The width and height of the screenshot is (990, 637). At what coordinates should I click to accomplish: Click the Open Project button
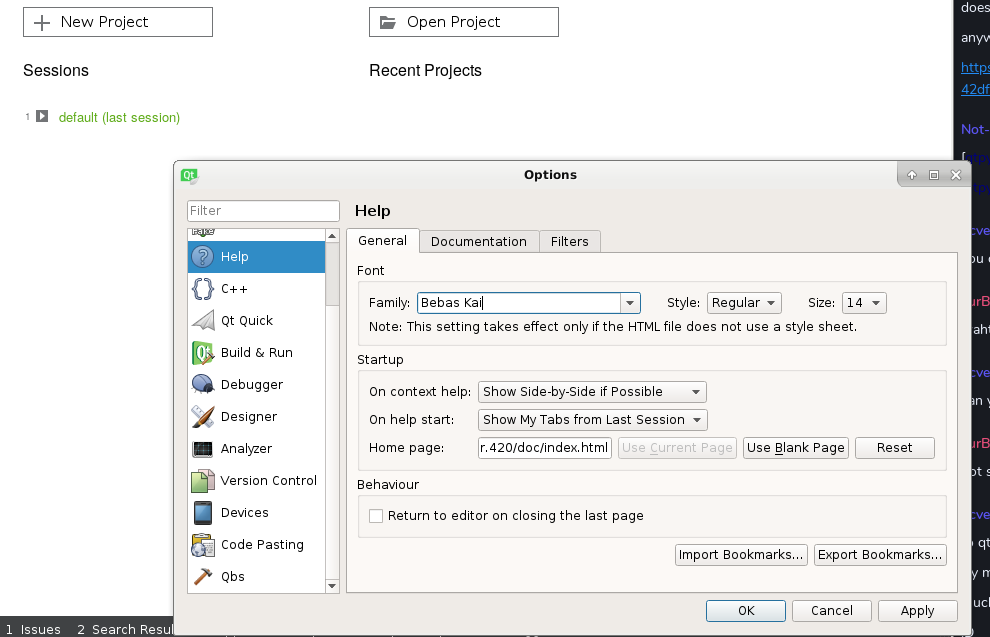[464, 22]
